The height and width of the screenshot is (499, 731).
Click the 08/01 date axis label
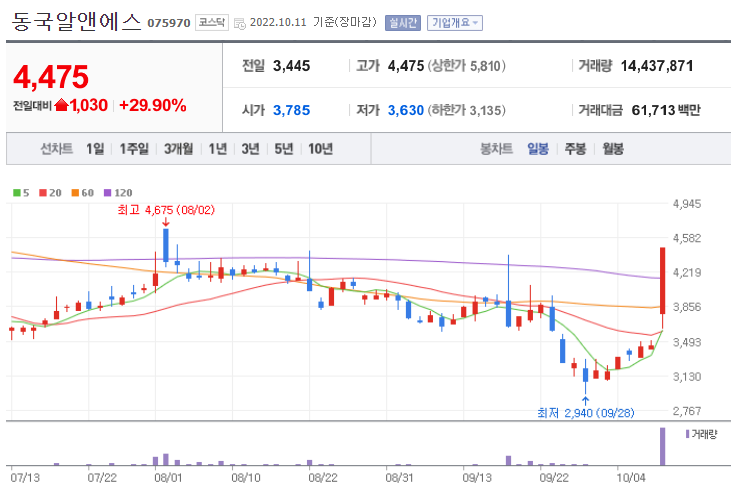[x=168, y=478]
